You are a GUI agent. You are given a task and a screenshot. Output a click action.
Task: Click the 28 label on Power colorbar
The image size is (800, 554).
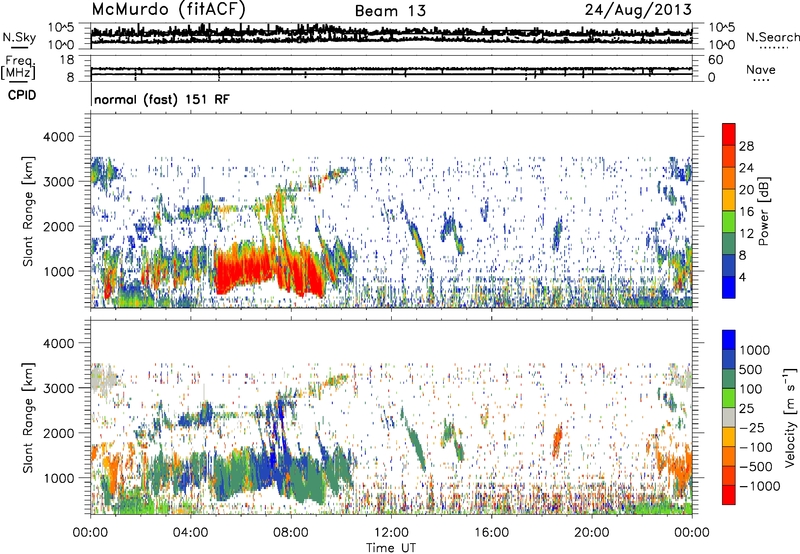[746, 146]
